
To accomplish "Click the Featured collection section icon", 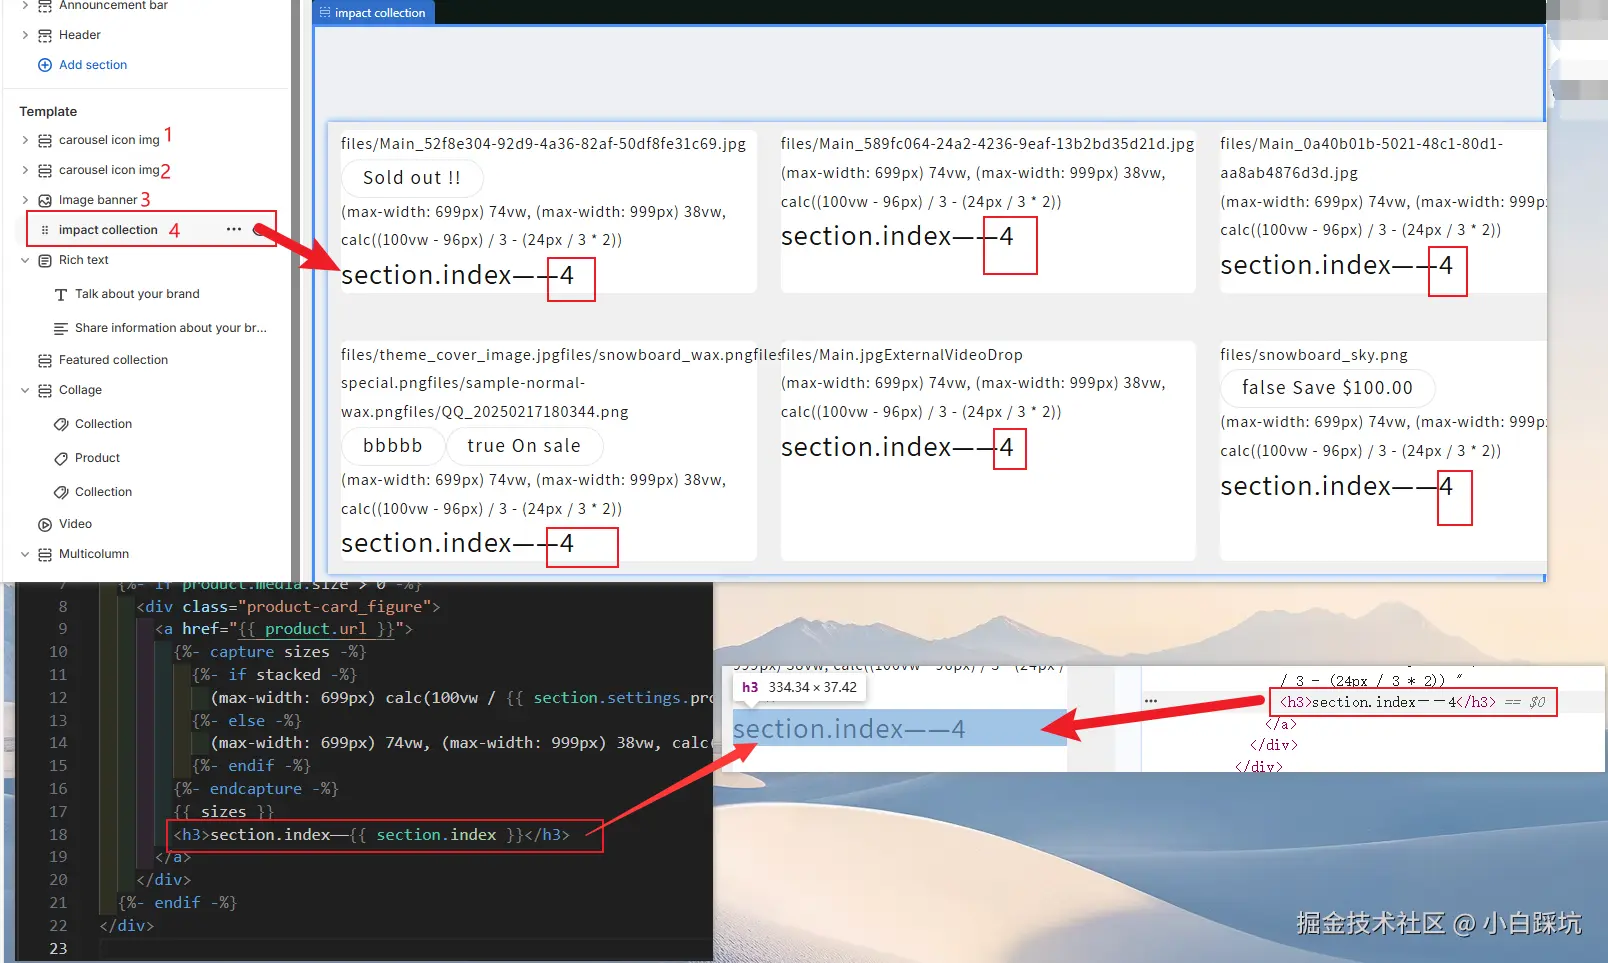I will click(x=45, y=360).
